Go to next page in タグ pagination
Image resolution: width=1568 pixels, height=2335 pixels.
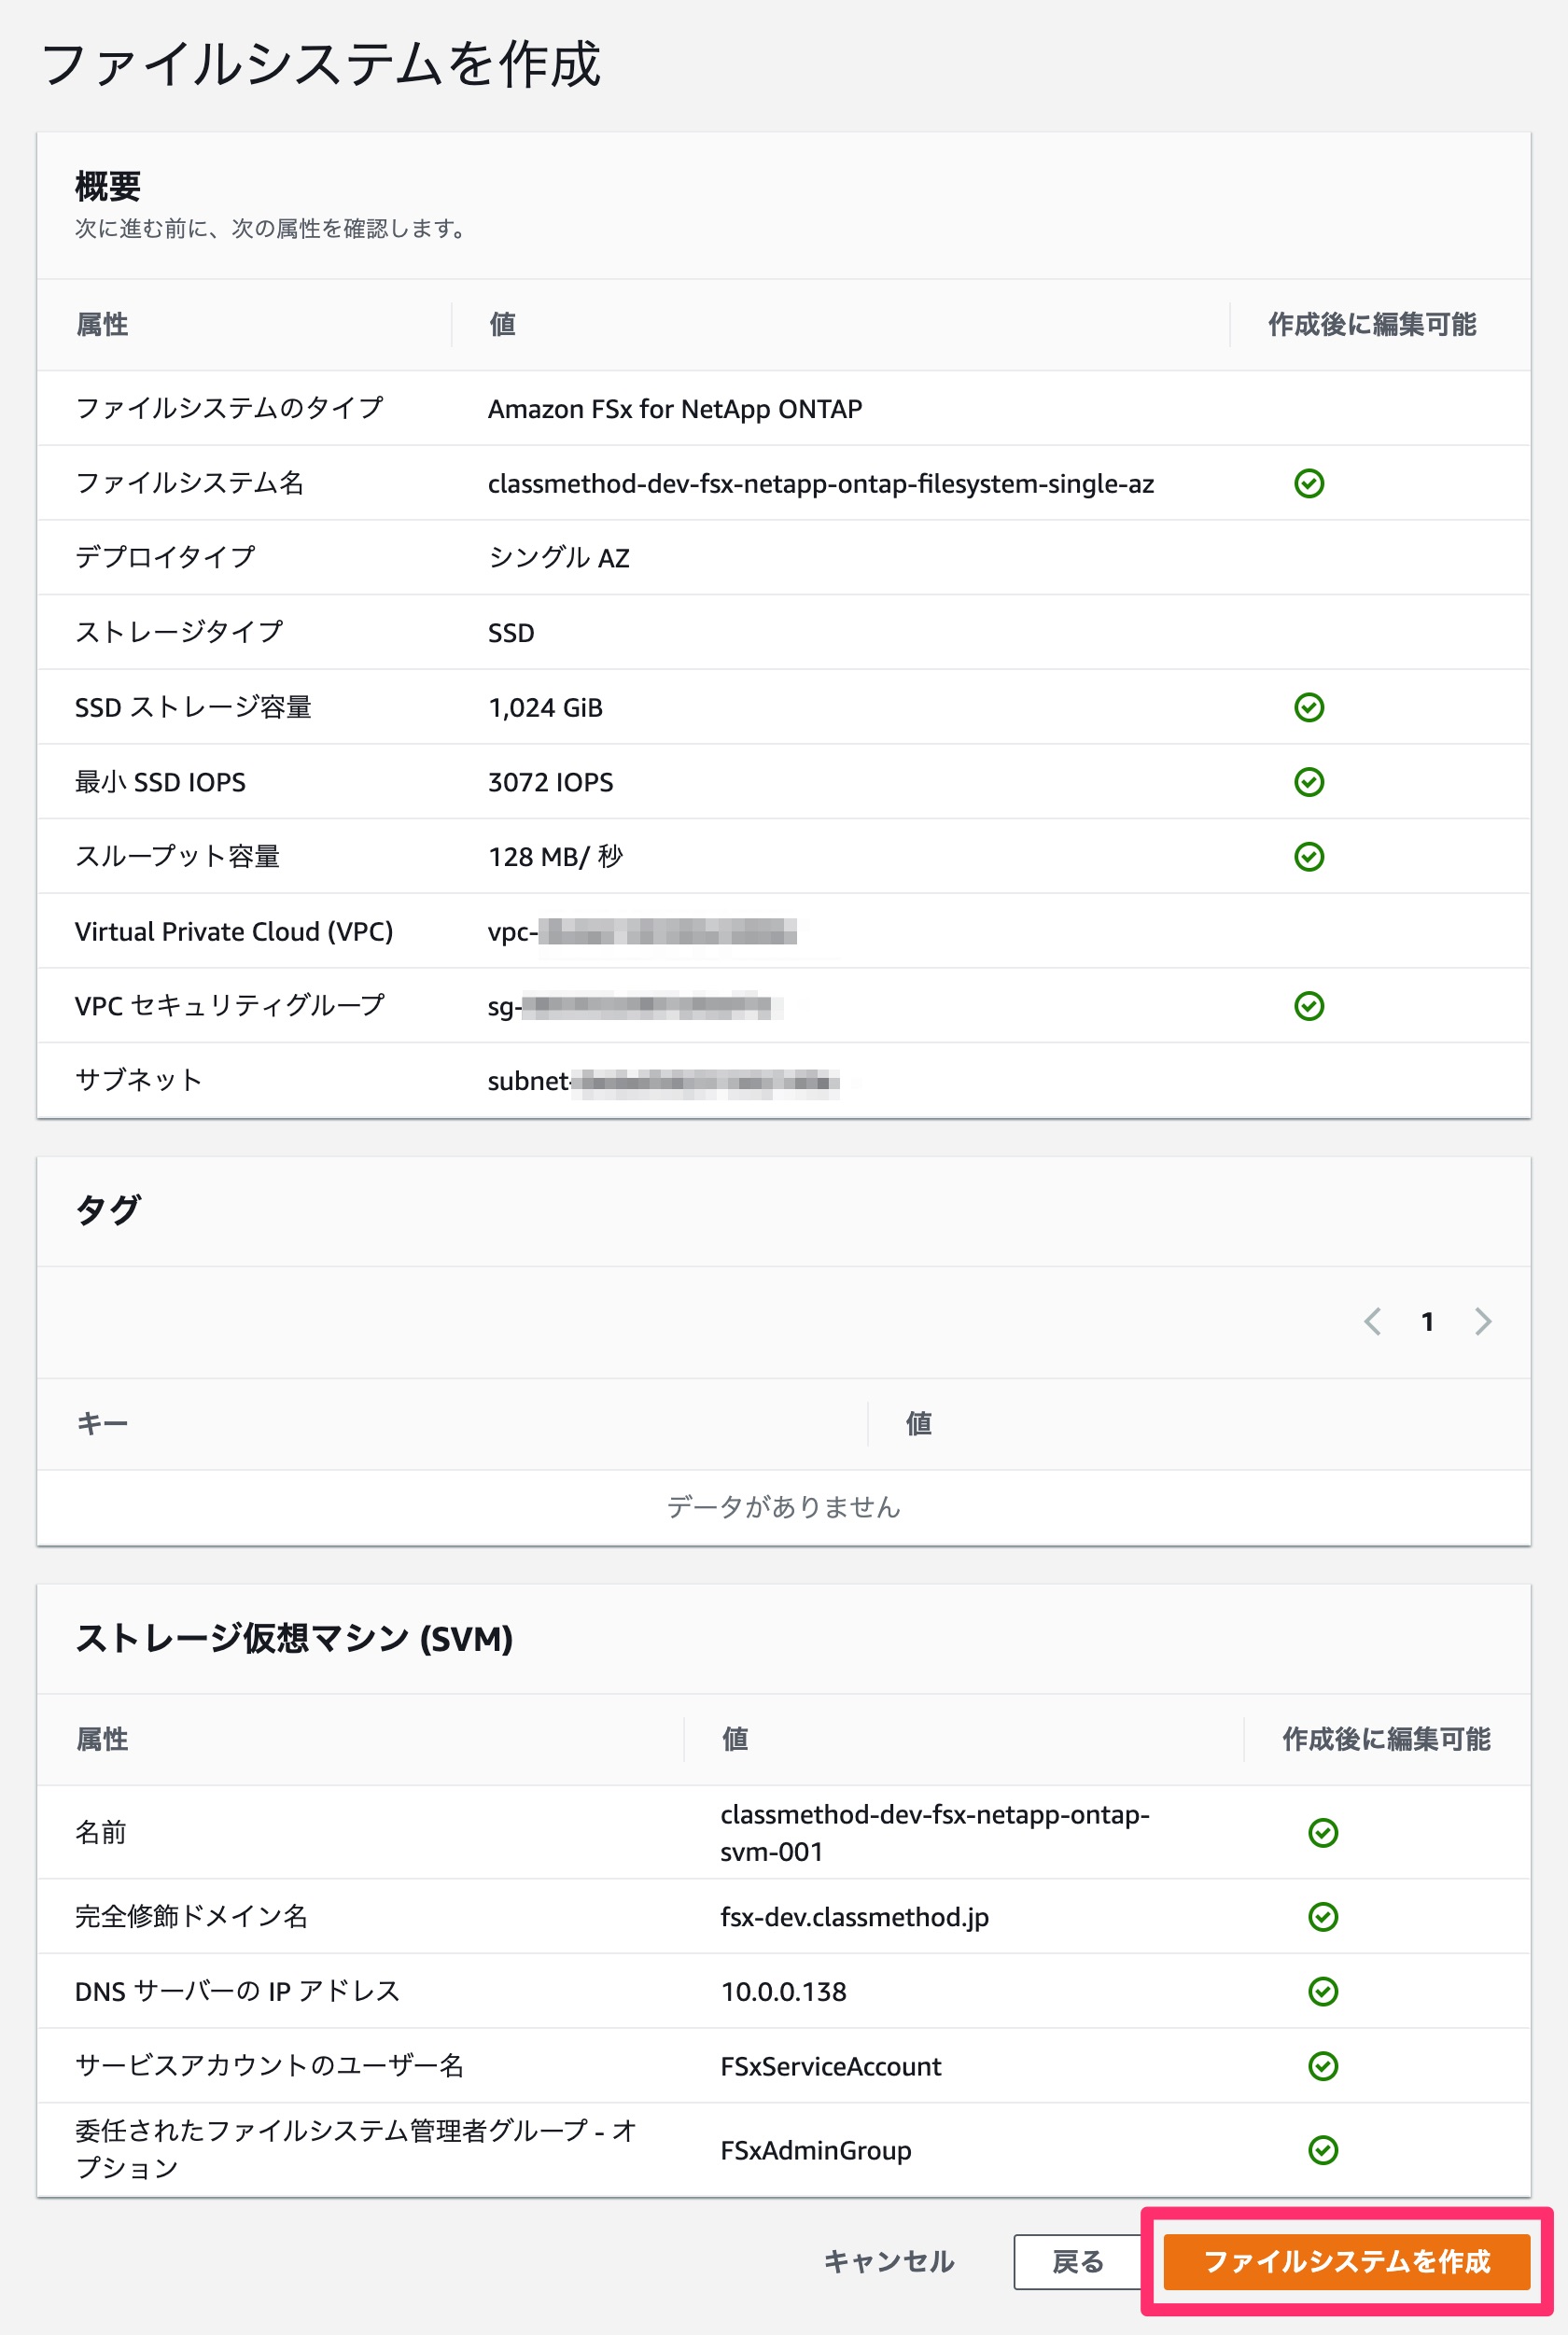pos(1482,1321)
